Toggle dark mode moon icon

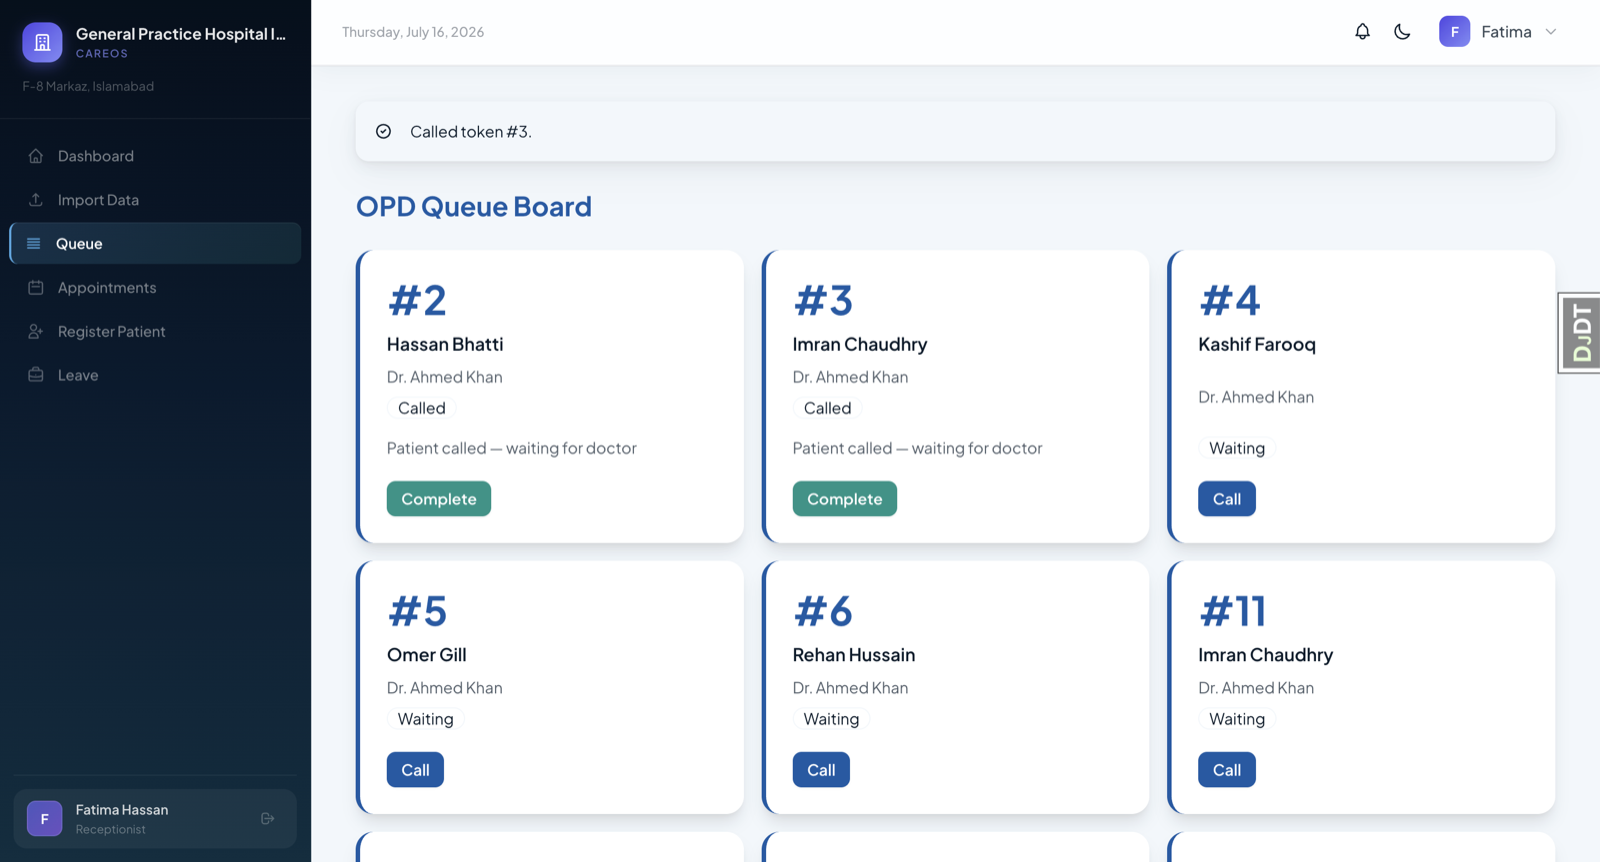(x=1402, y=32)
